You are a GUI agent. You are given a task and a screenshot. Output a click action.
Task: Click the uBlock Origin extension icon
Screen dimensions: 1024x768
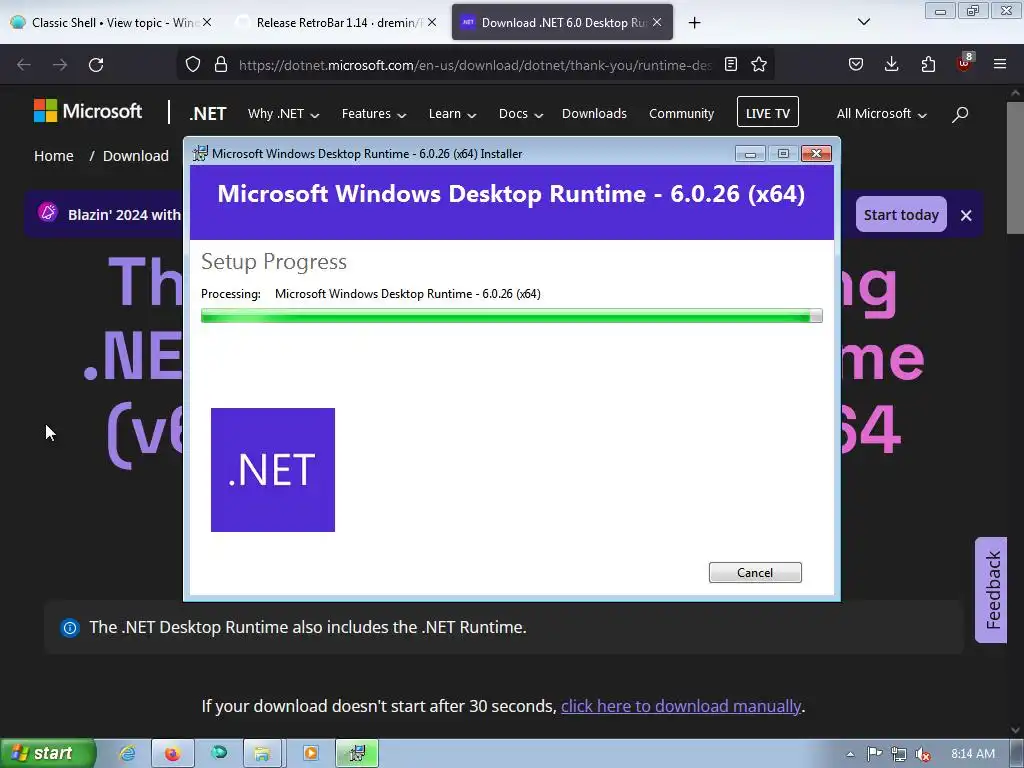tap(964, 63)
